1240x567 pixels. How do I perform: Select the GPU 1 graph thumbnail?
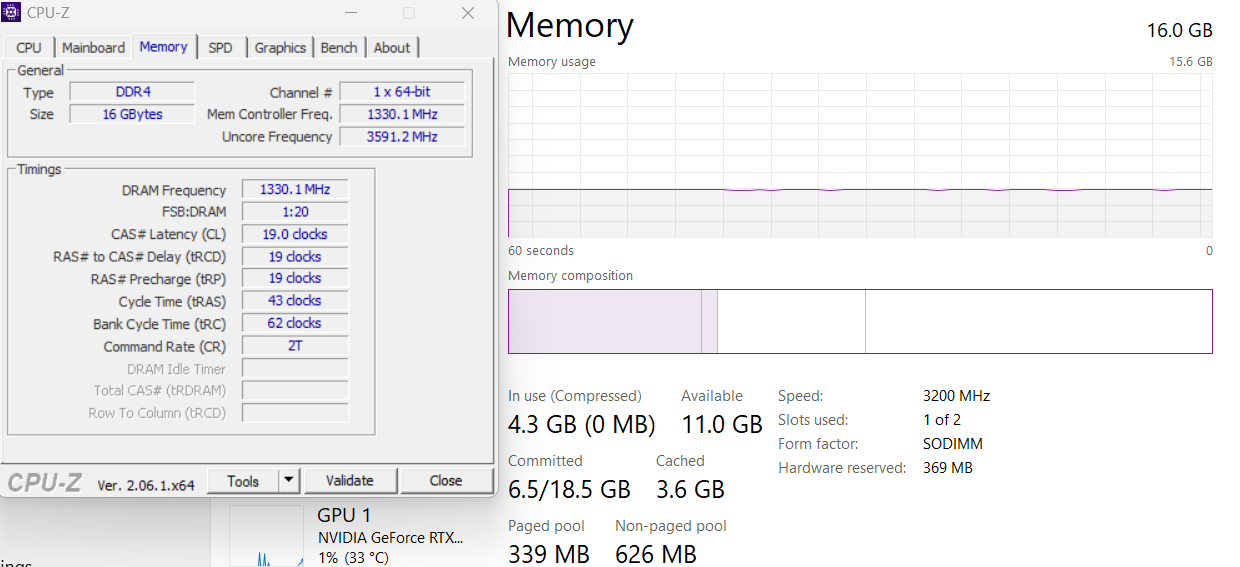click(266, 536)
